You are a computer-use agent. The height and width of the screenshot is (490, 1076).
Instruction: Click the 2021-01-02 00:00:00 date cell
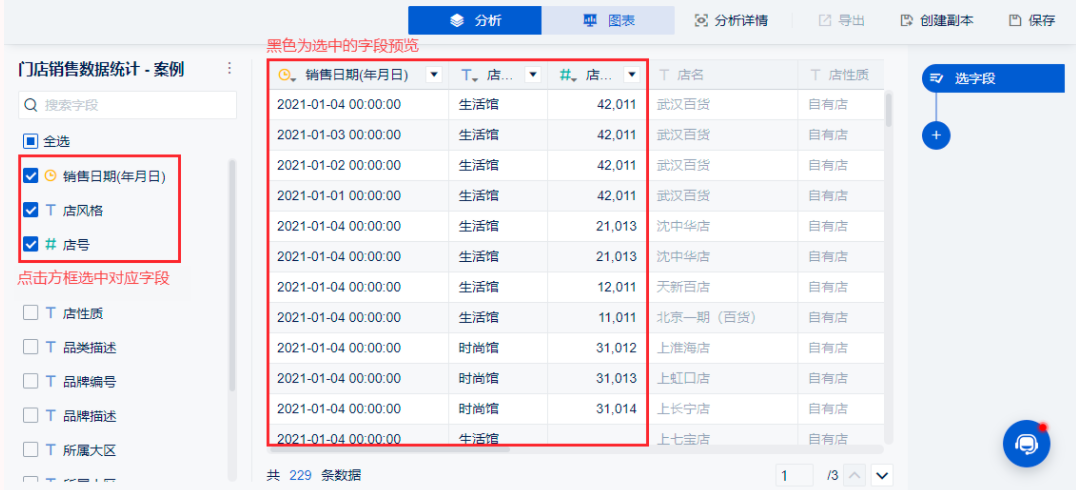[358, 165]
